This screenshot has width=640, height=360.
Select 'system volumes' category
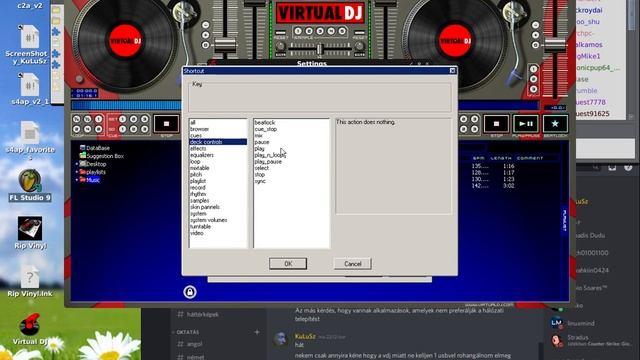(218, 220)
